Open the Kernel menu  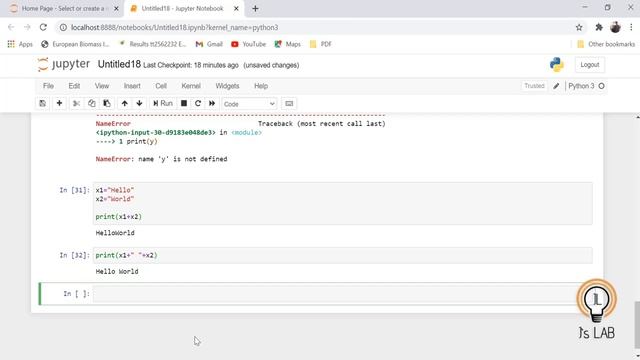[191, 86]
